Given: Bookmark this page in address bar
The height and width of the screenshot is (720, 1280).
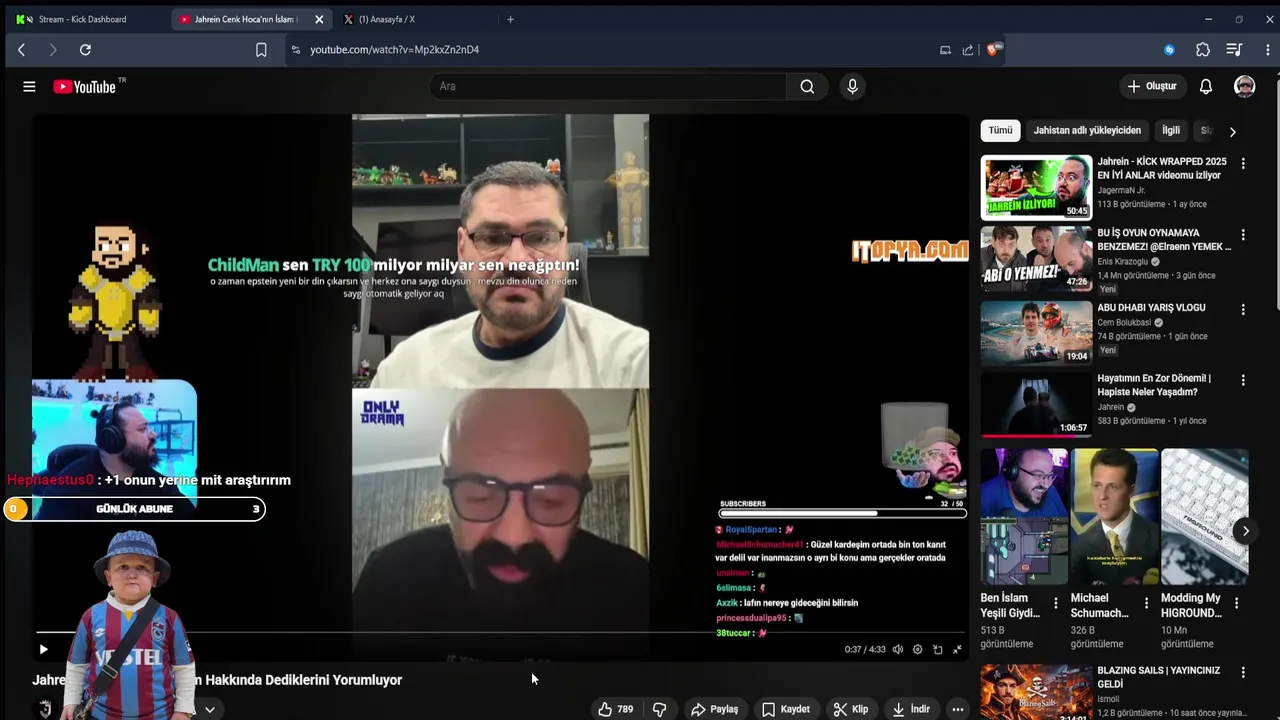Looking at the screenshot, I should [261, 49].
